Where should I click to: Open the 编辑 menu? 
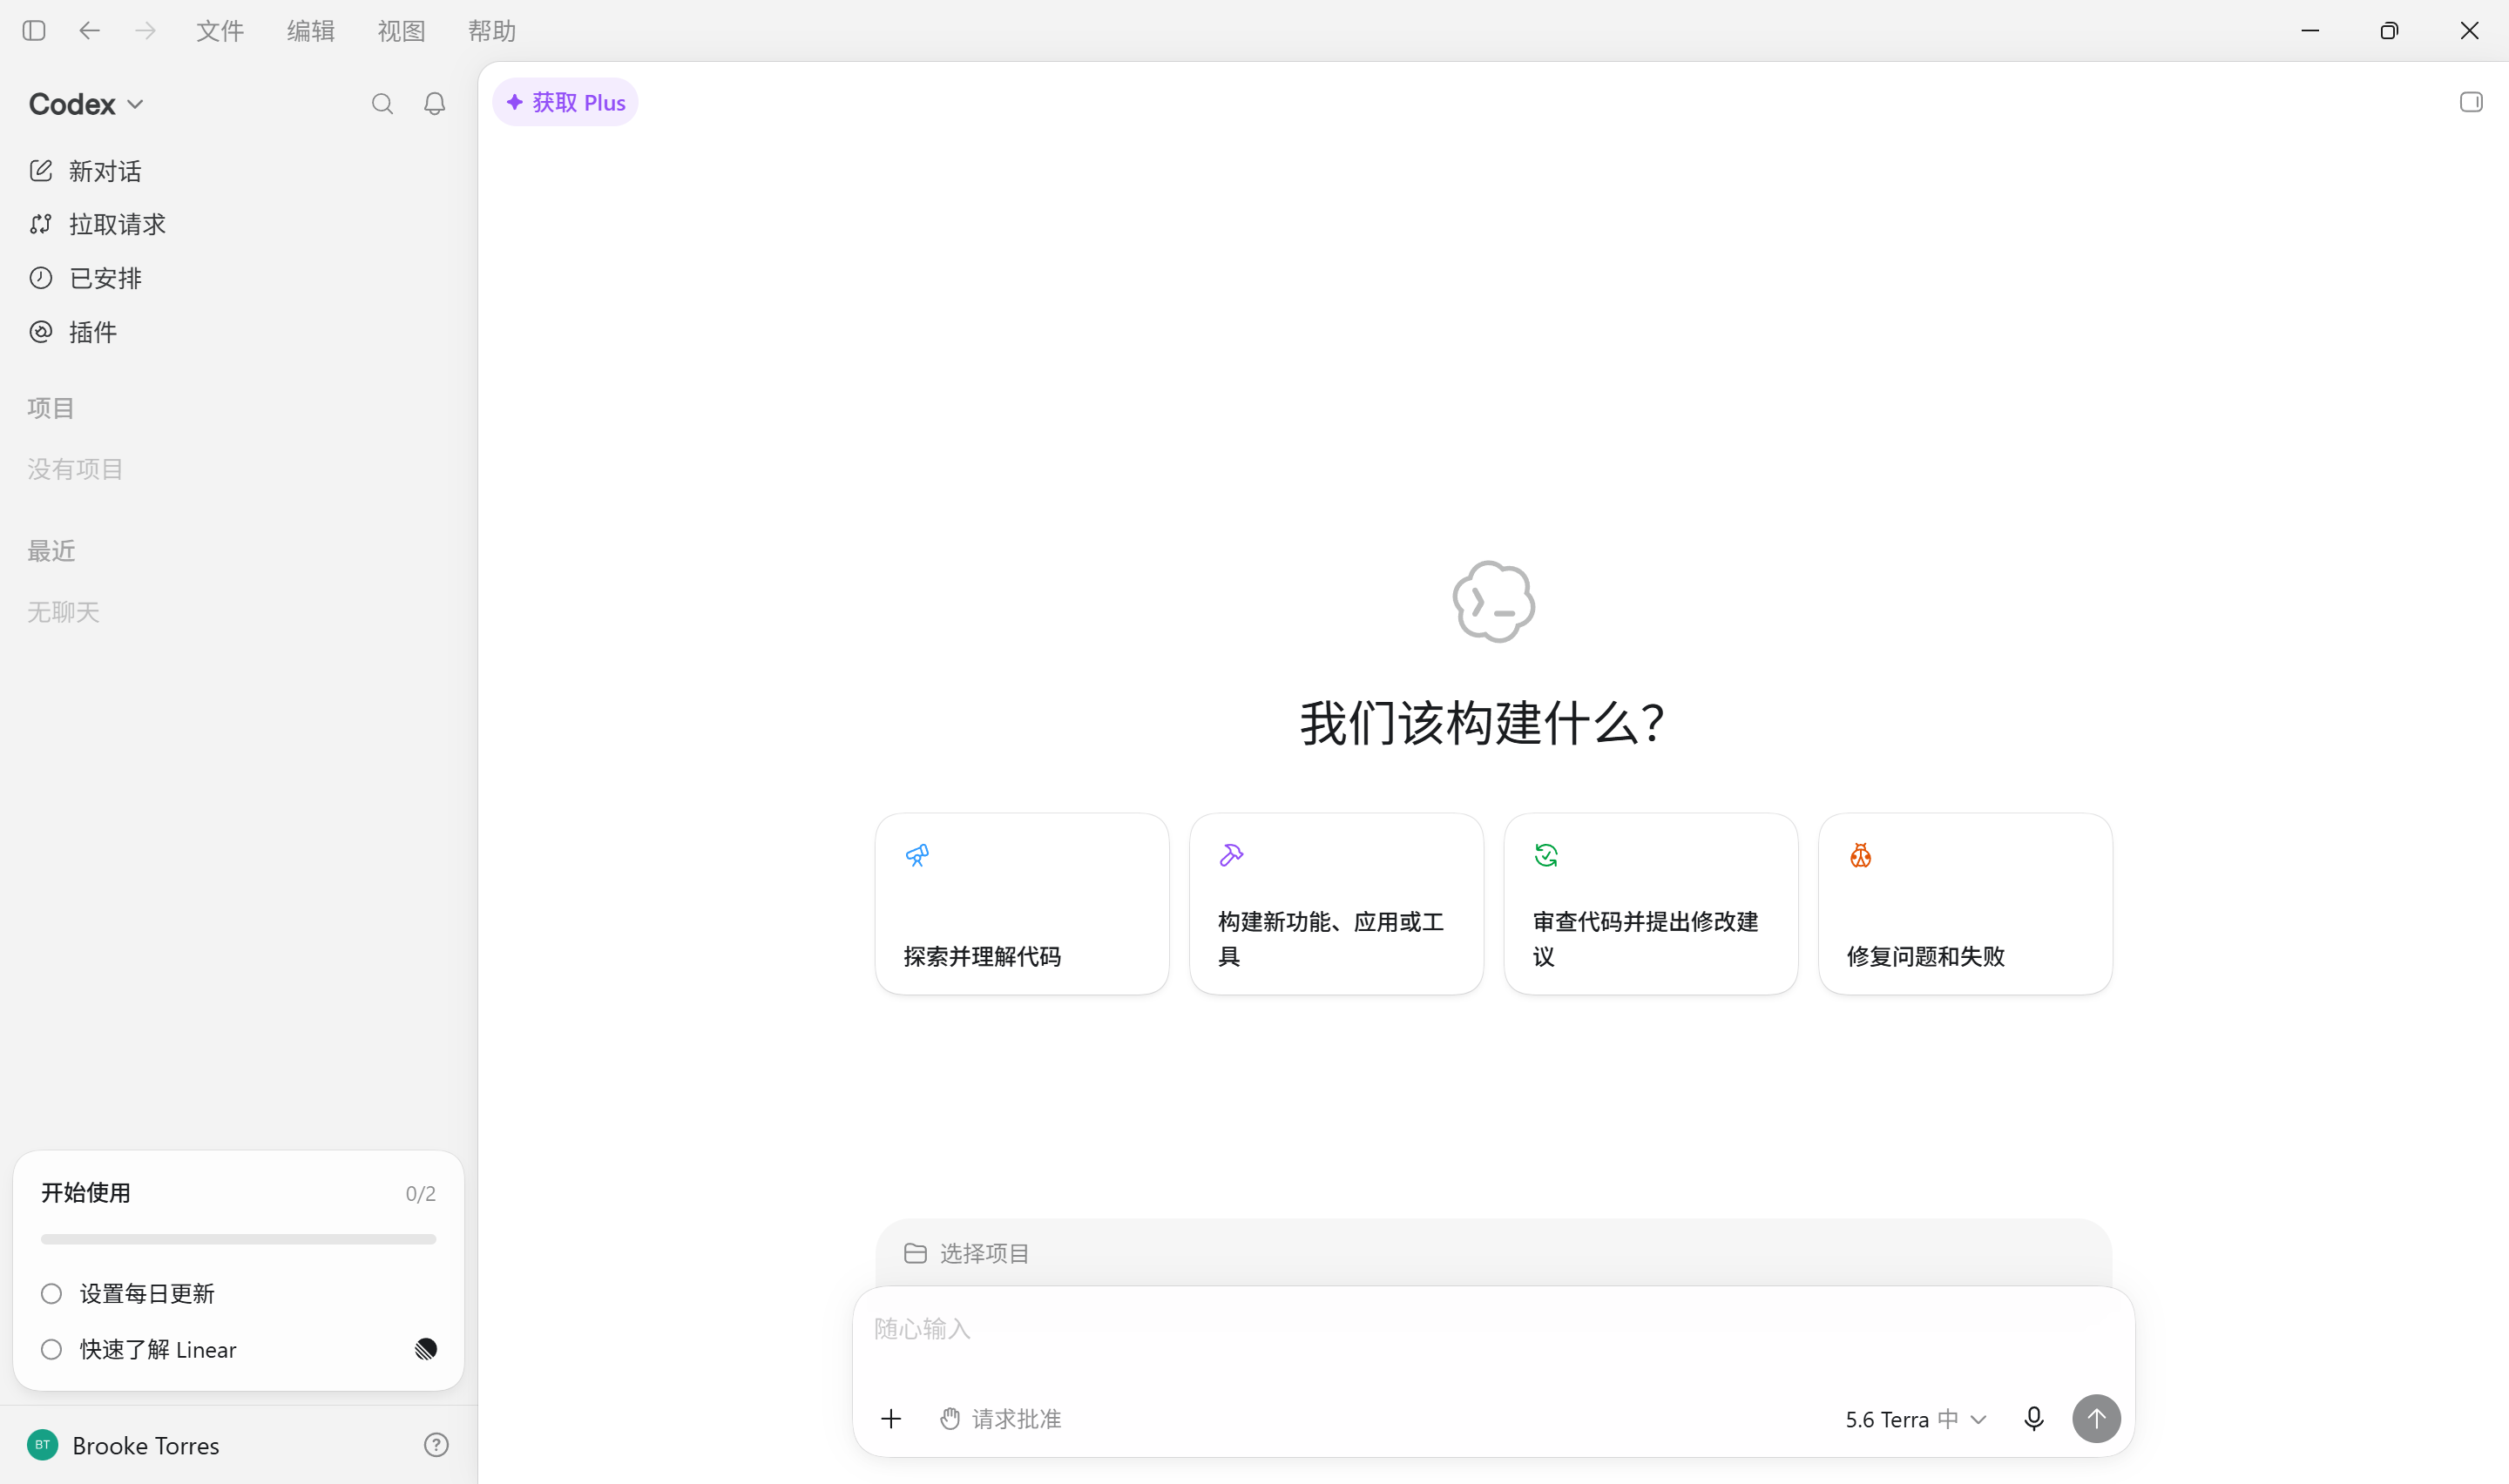coord(311,31)
